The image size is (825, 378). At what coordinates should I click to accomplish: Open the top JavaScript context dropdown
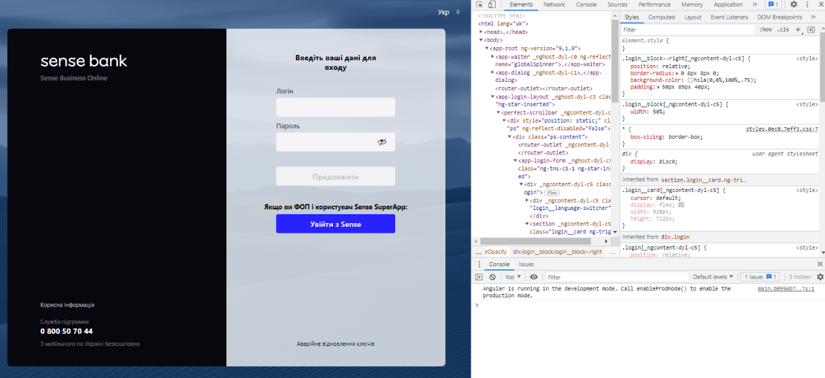pyautogui.click(x=513, y=277)
